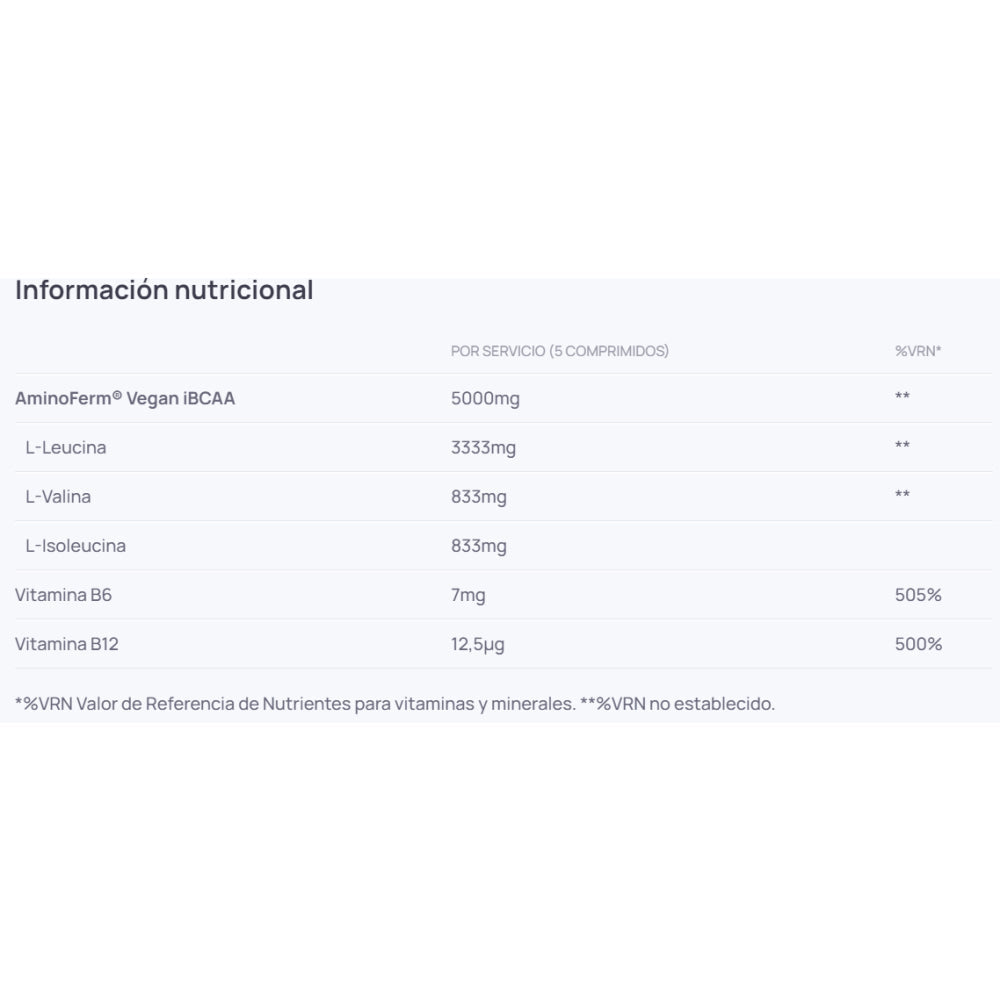Click the "%VRN*" column header
Image resolution: width=1000 pixels, height=1000 pixels.
918,351
